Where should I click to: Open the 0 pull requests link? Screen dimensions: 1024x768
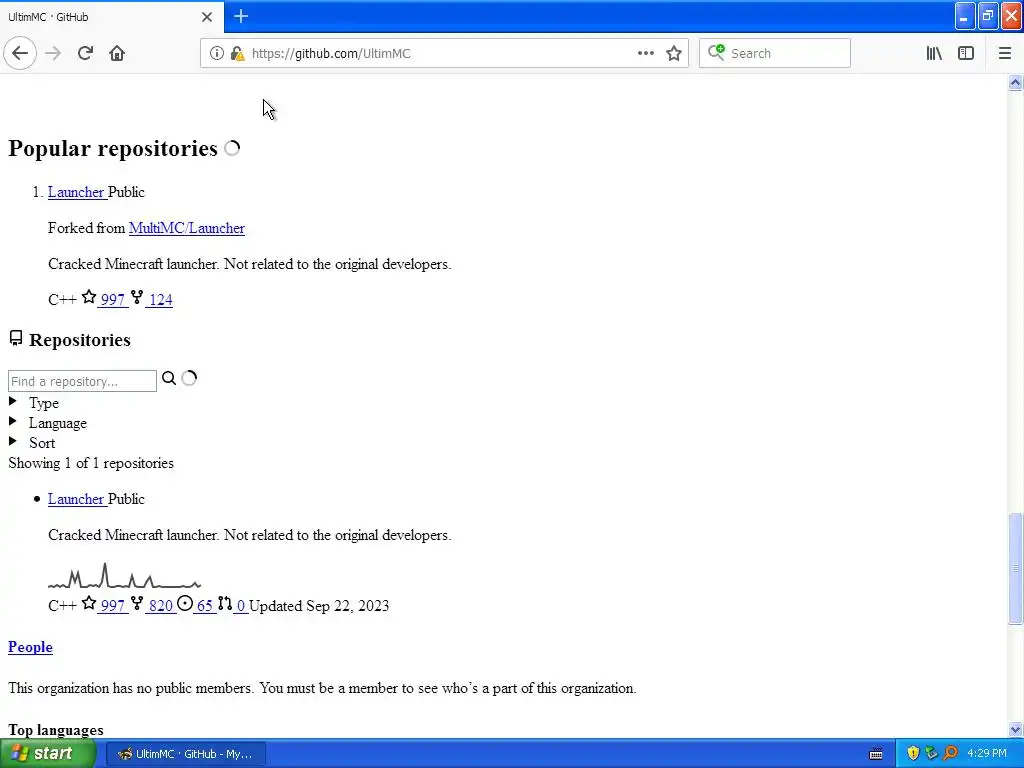tap(240, 605)
